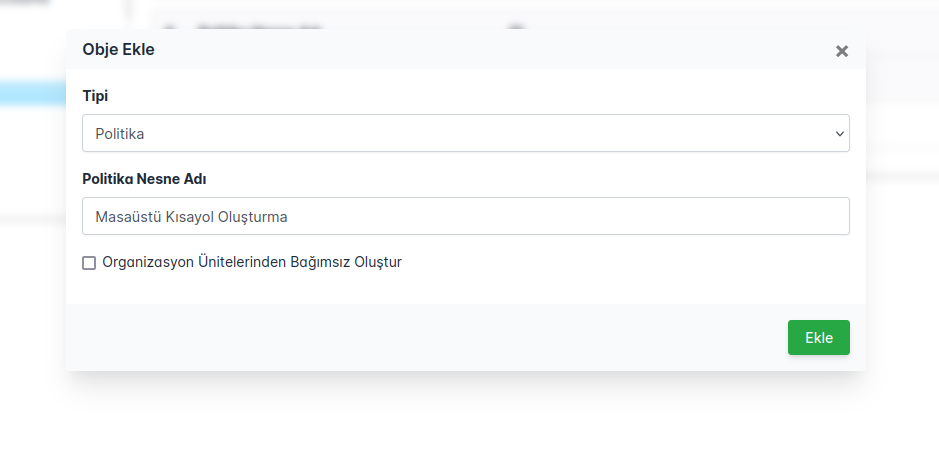Close the Obje Ekle dialog
This screenshot has width=939, height=450.
841,51
